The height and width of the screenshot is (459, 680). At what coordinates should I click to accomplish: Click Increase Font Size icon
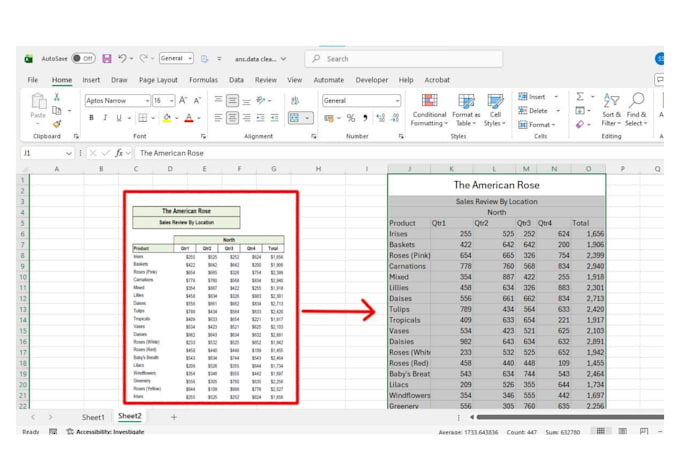pos(183,101)
